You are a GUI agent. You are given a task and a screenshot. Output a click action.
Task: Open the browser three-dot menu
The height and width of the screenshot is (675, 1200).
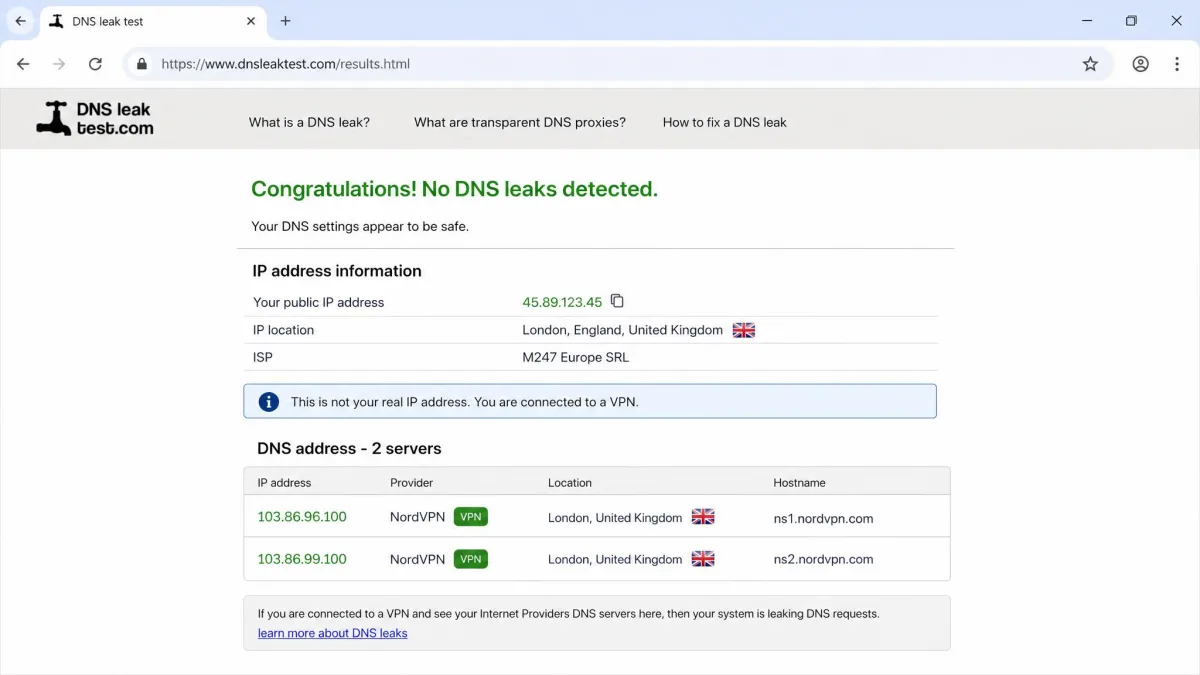(x=1176, y=64)
